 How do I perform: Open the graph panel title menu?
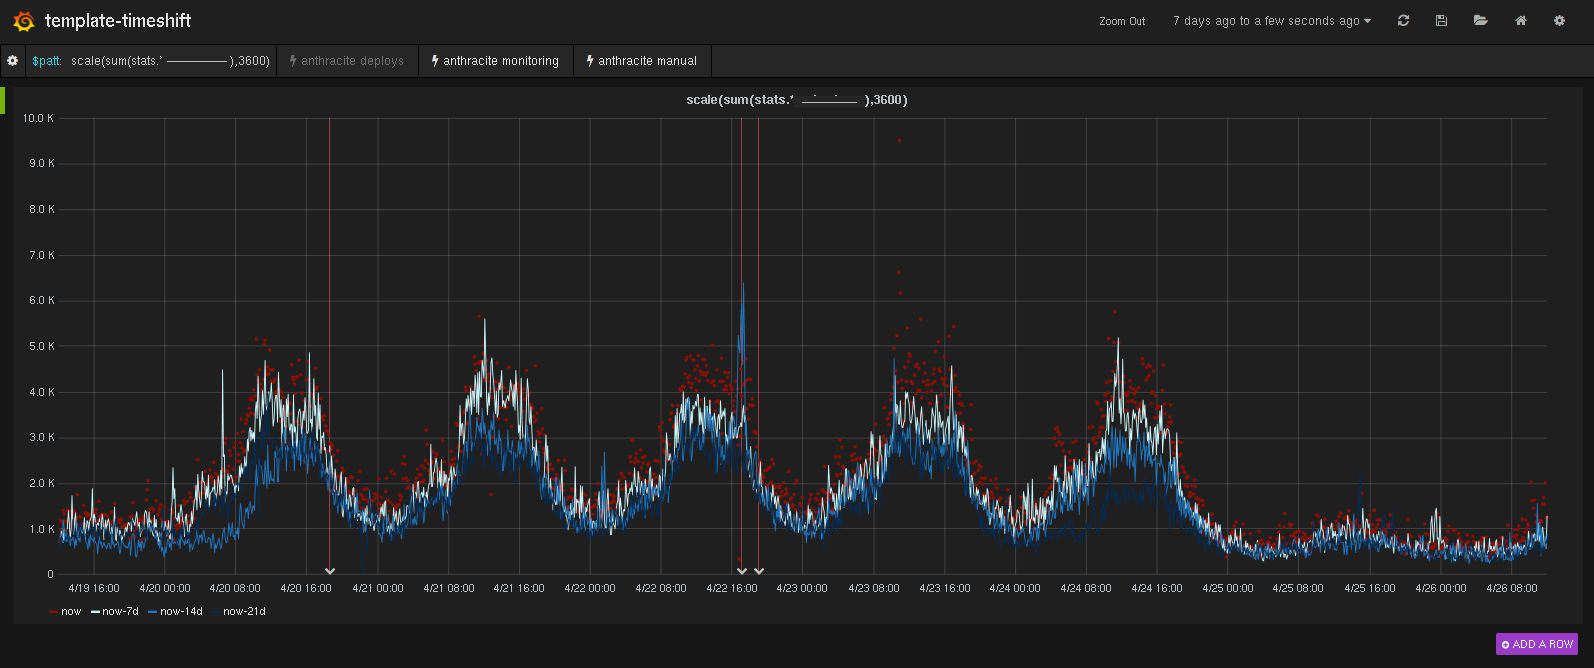click(x=796, y=100)
